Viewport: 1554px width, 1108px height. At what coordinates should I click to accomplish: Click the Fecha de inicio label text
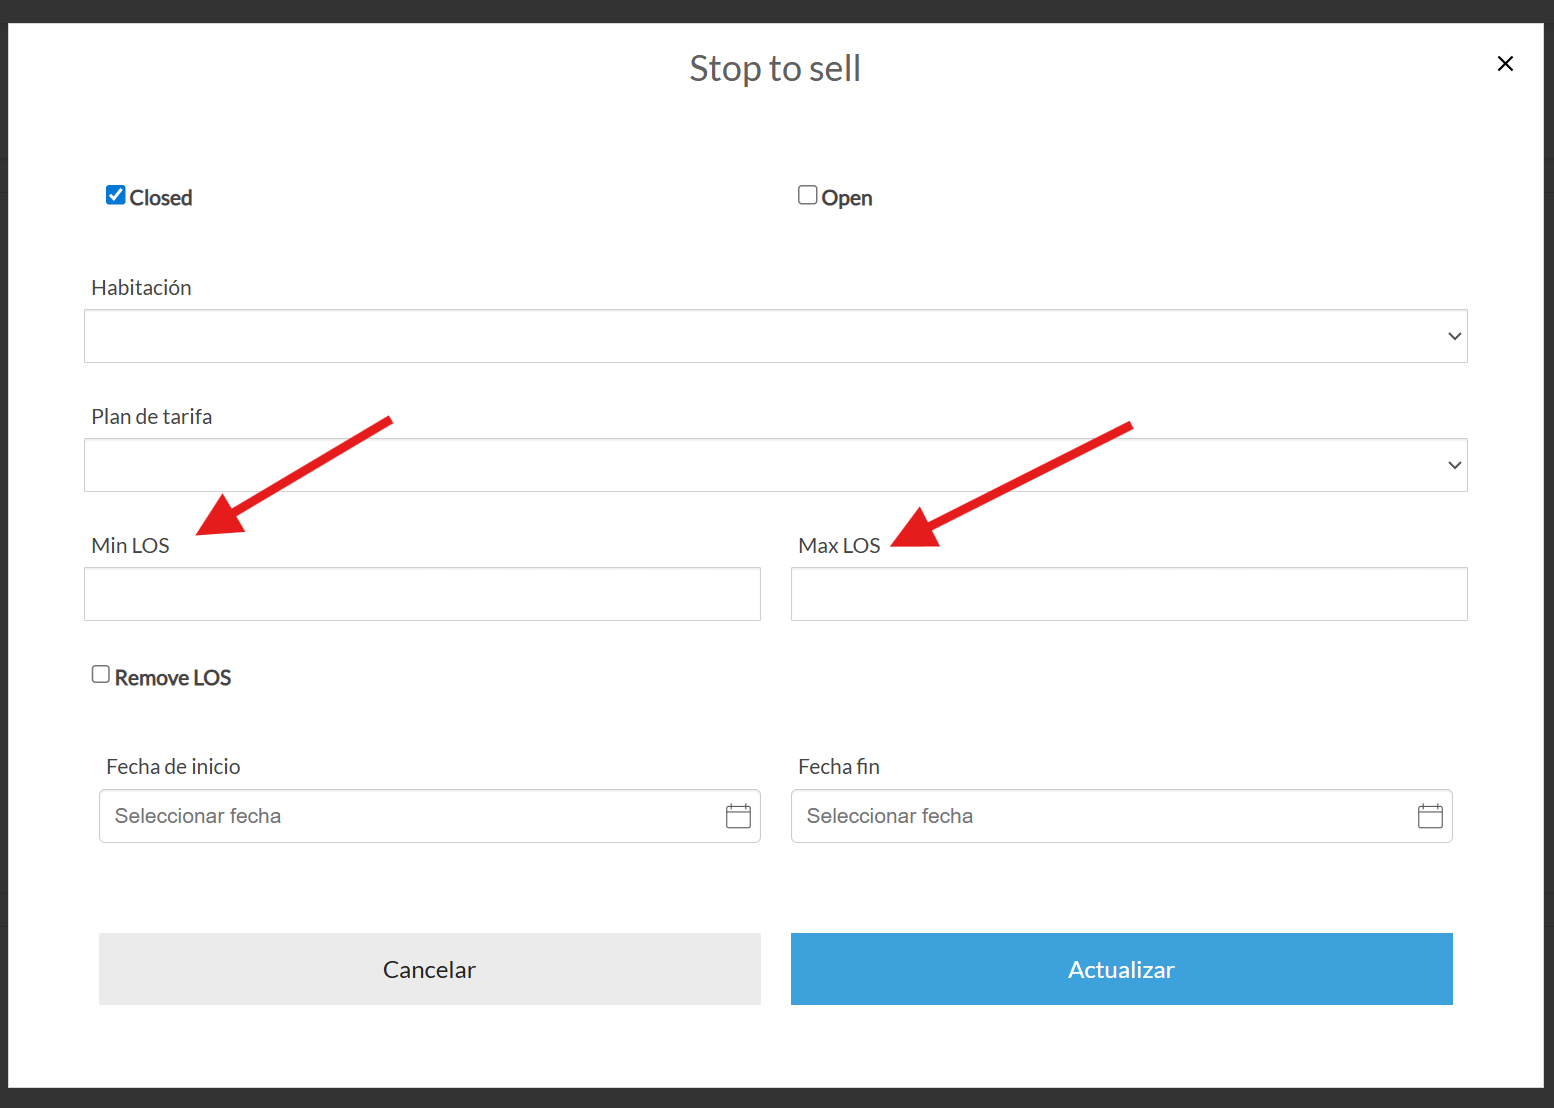173,767
